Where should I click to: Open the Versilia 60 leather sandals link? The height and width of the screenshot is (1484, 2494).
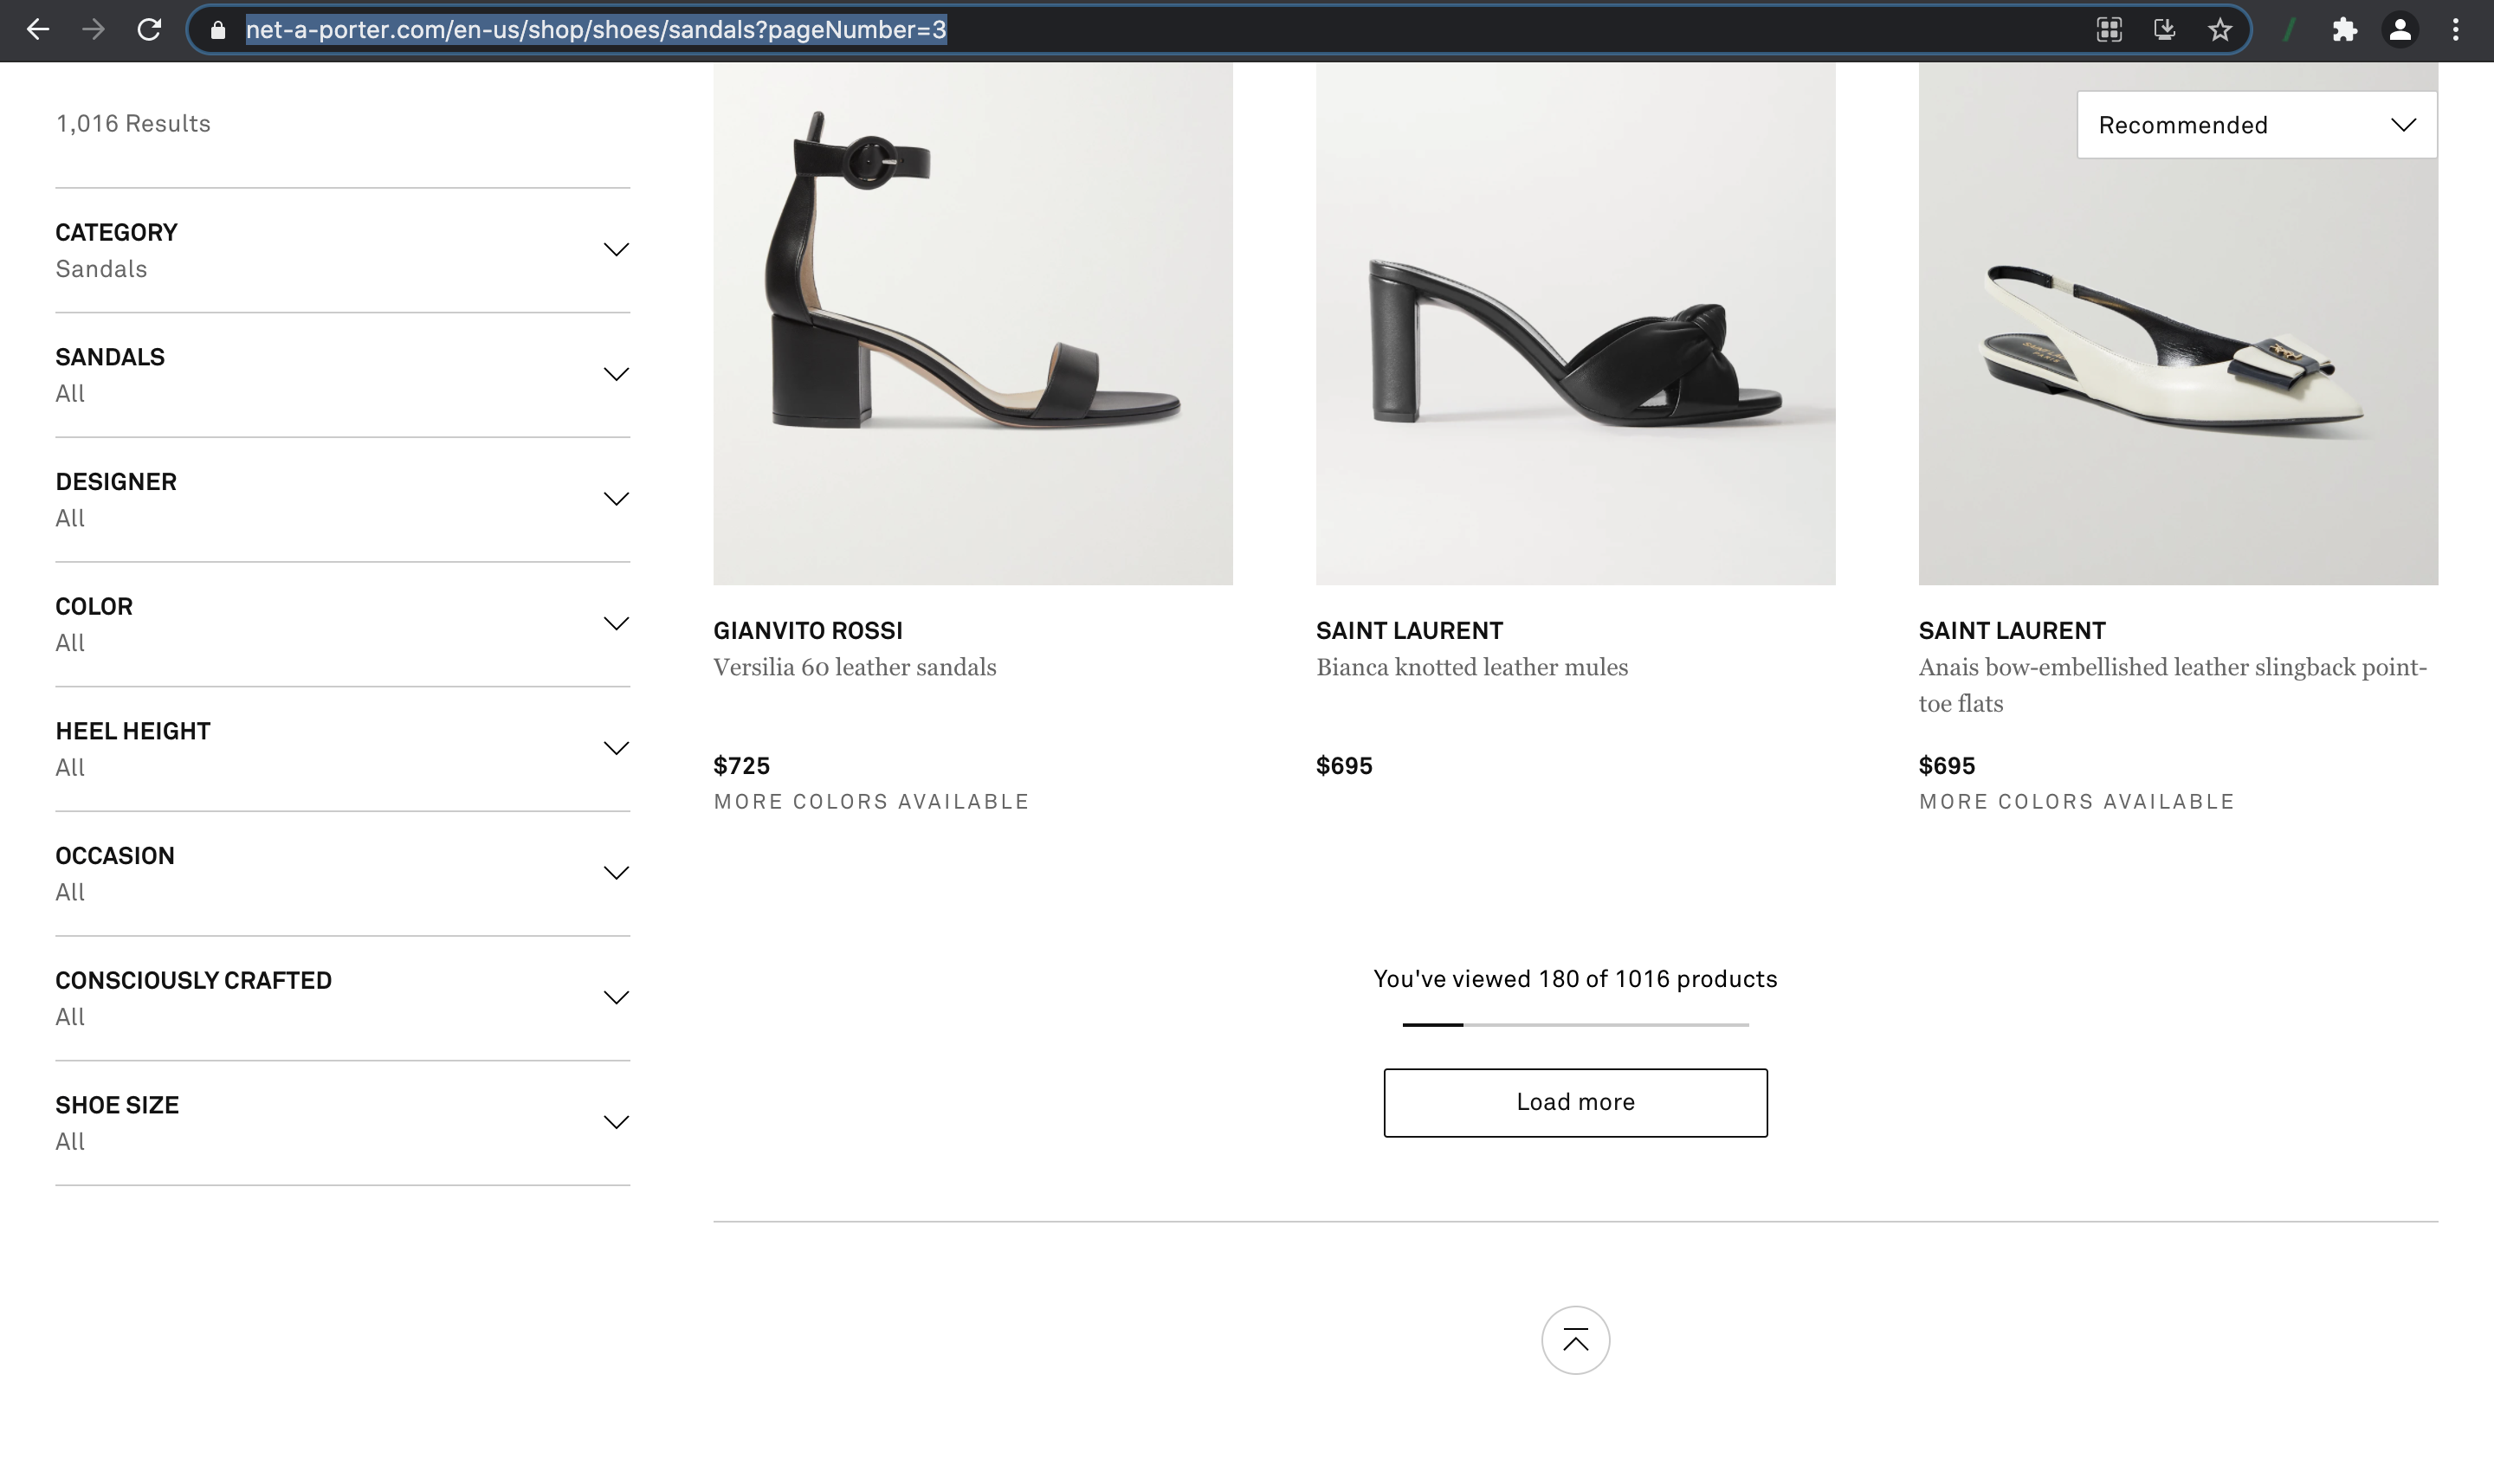(854, 667)
